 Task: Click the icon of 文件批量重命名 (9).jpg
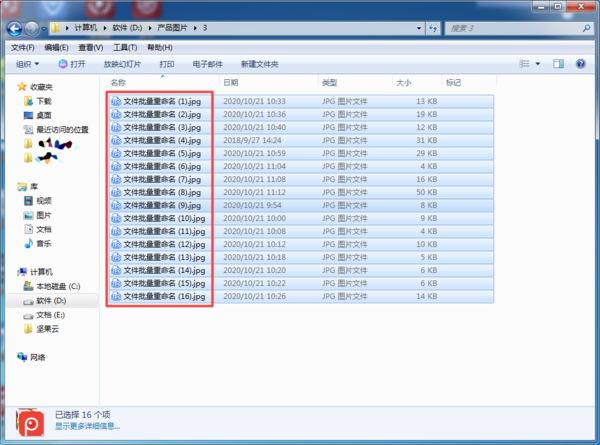pos(116,205)
